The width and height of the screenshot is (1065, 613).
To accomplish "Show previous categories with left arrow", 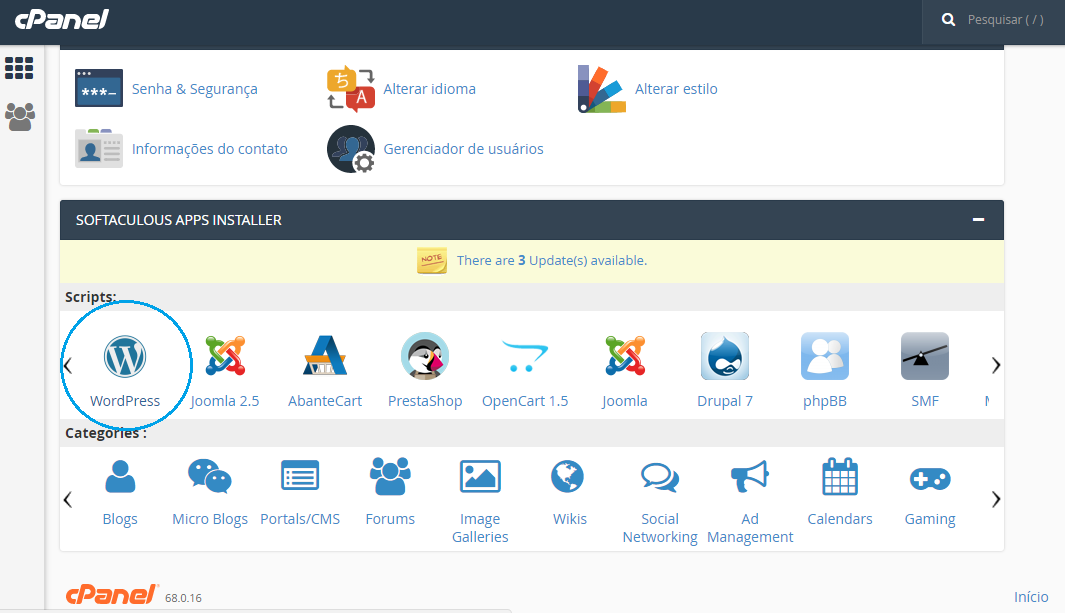I will (x=68, y=500).
